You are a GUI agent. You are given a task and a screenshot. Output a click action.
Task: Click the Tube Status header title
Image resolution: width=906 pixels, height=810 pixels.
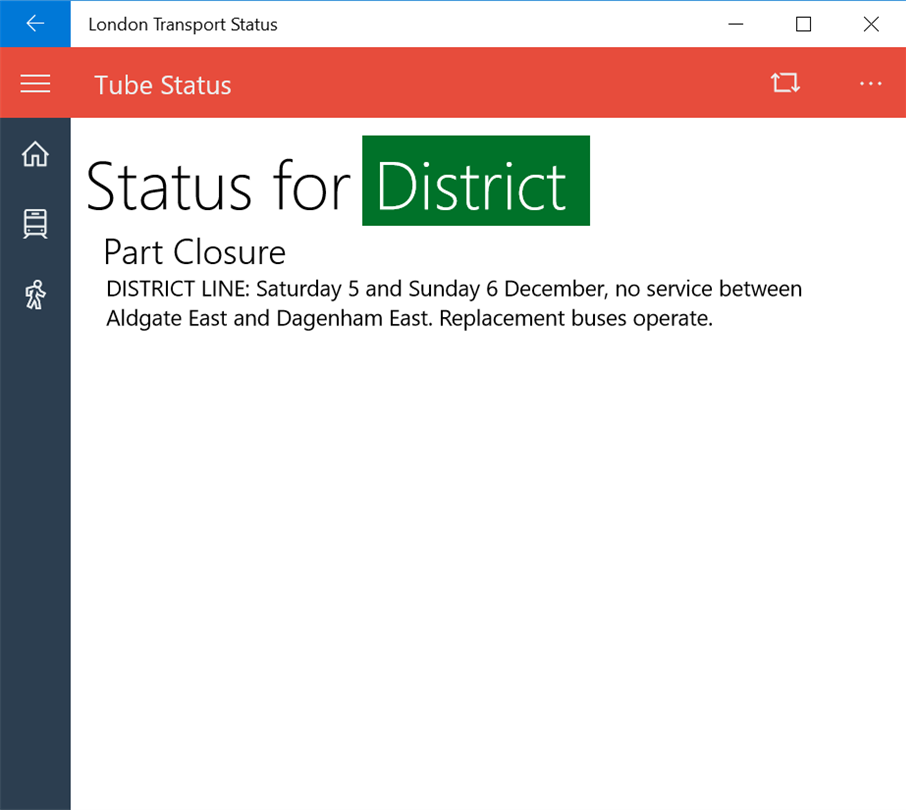click(x=162, y=85)
